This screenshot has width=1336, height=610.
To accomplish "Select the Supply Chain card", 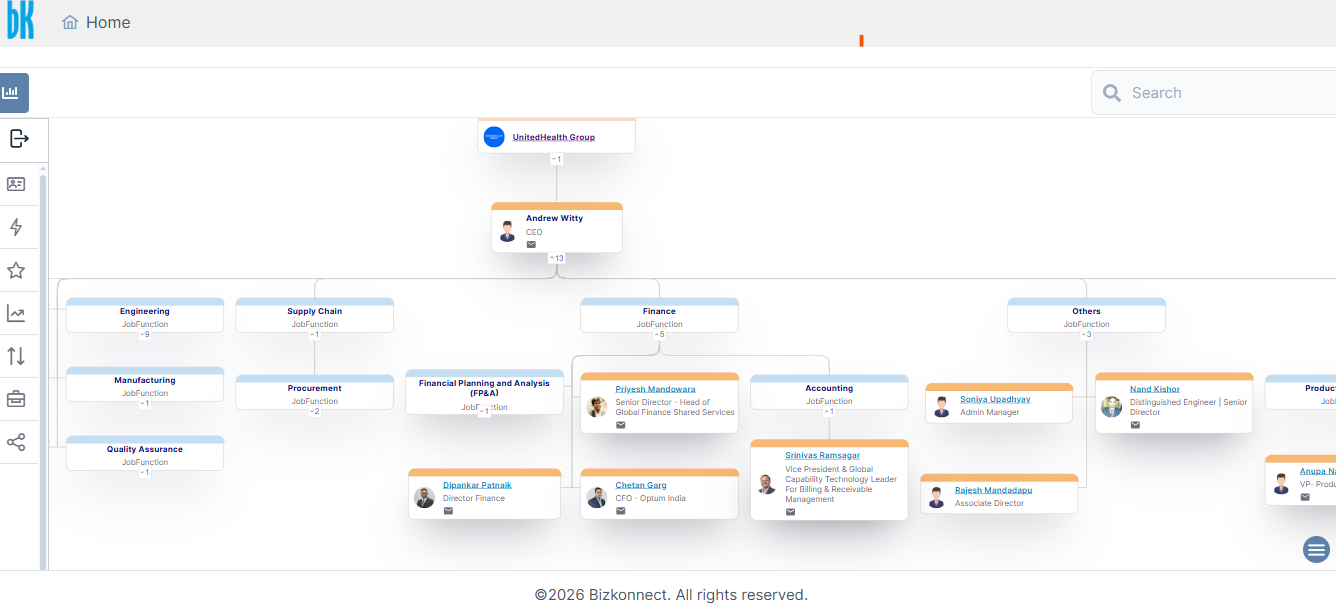I will click(x=315, y=315).
